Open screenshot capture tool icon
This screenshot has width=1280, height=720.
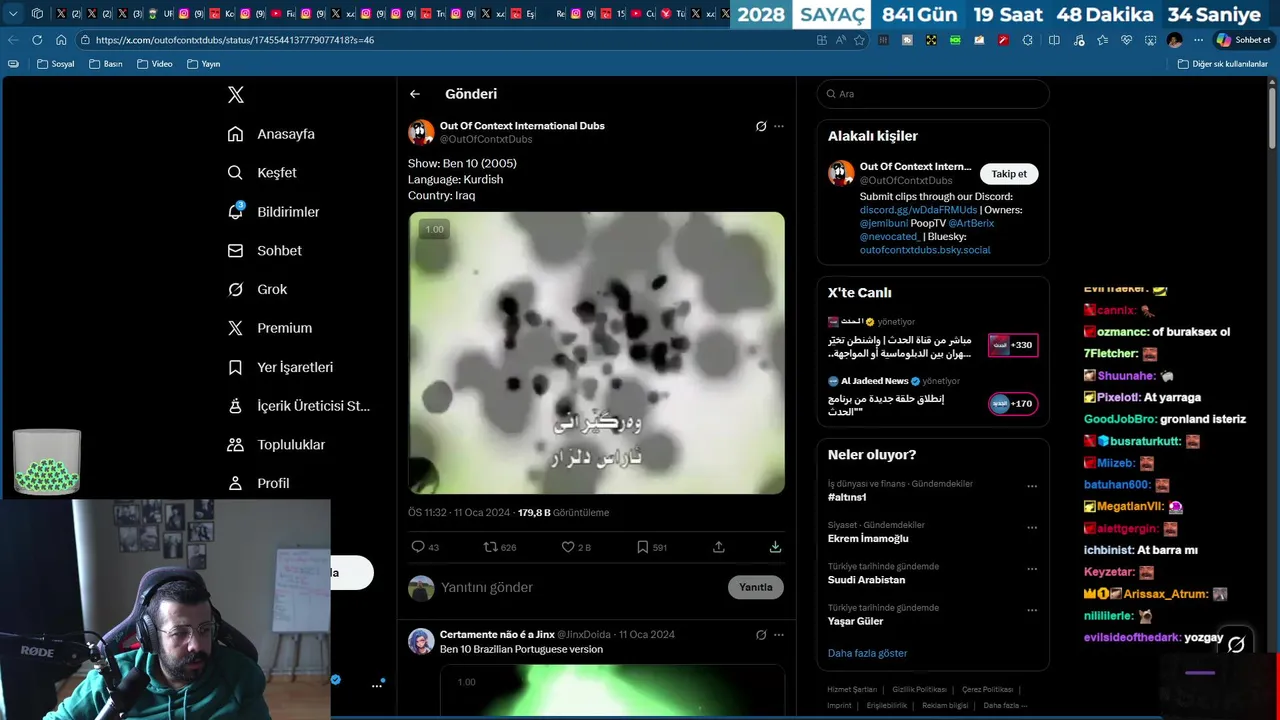pos(1150,40)
